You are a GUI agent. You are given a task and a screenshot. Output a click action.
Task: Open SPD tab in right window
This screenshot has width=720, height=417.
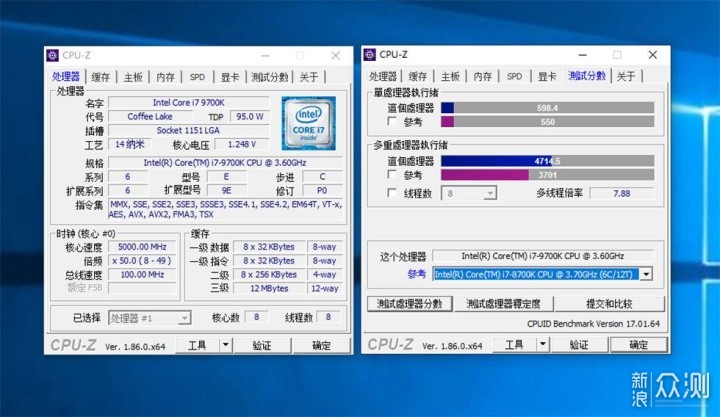point(514,76)
